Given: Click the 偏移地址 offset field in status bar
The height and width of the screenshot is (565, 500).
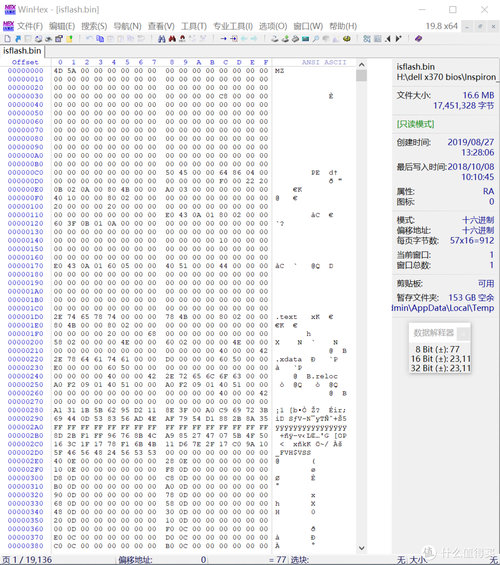Looking at the screenshot, I should (x=162, y=560).
